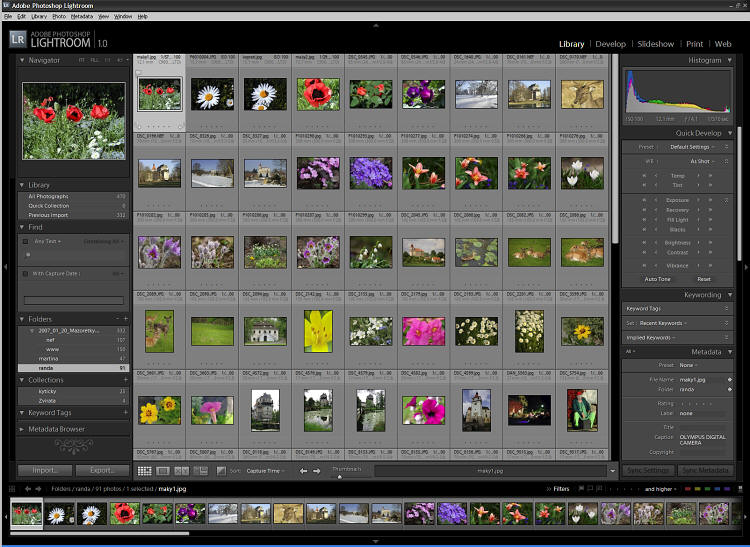
Task: Open the Photo menu
Action: [59, 17]
